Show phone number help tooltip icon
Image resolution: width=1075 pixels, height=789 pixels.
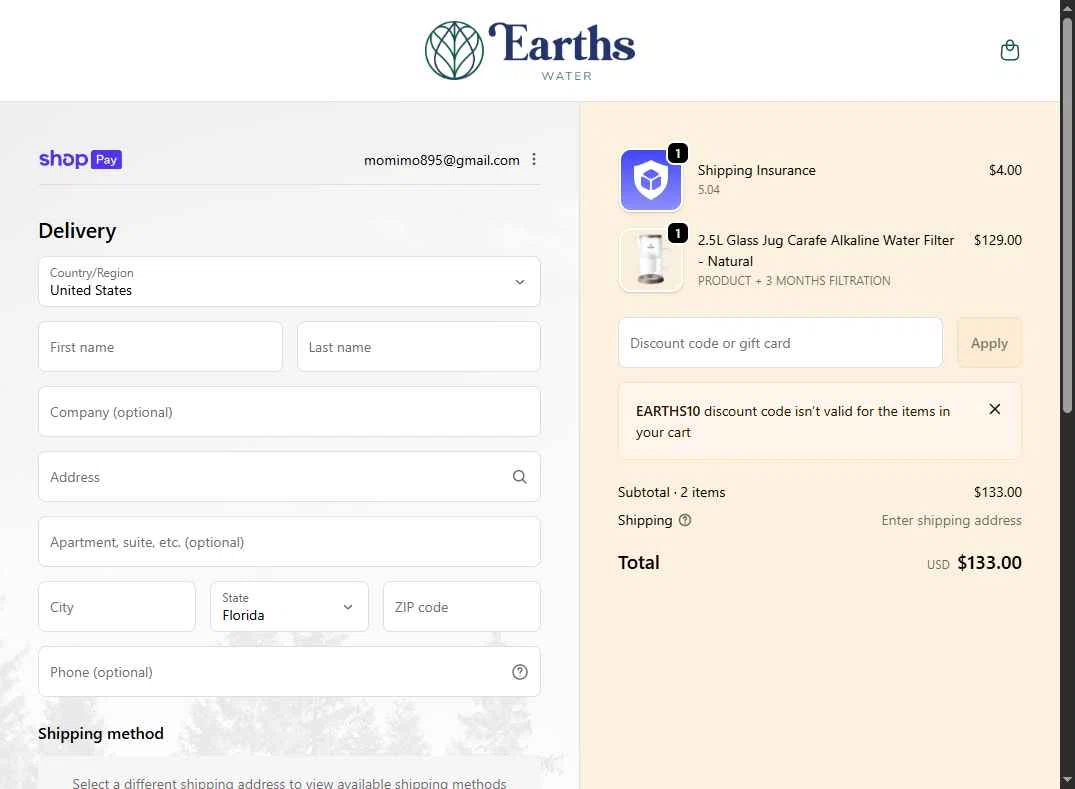tap(520, 672)
